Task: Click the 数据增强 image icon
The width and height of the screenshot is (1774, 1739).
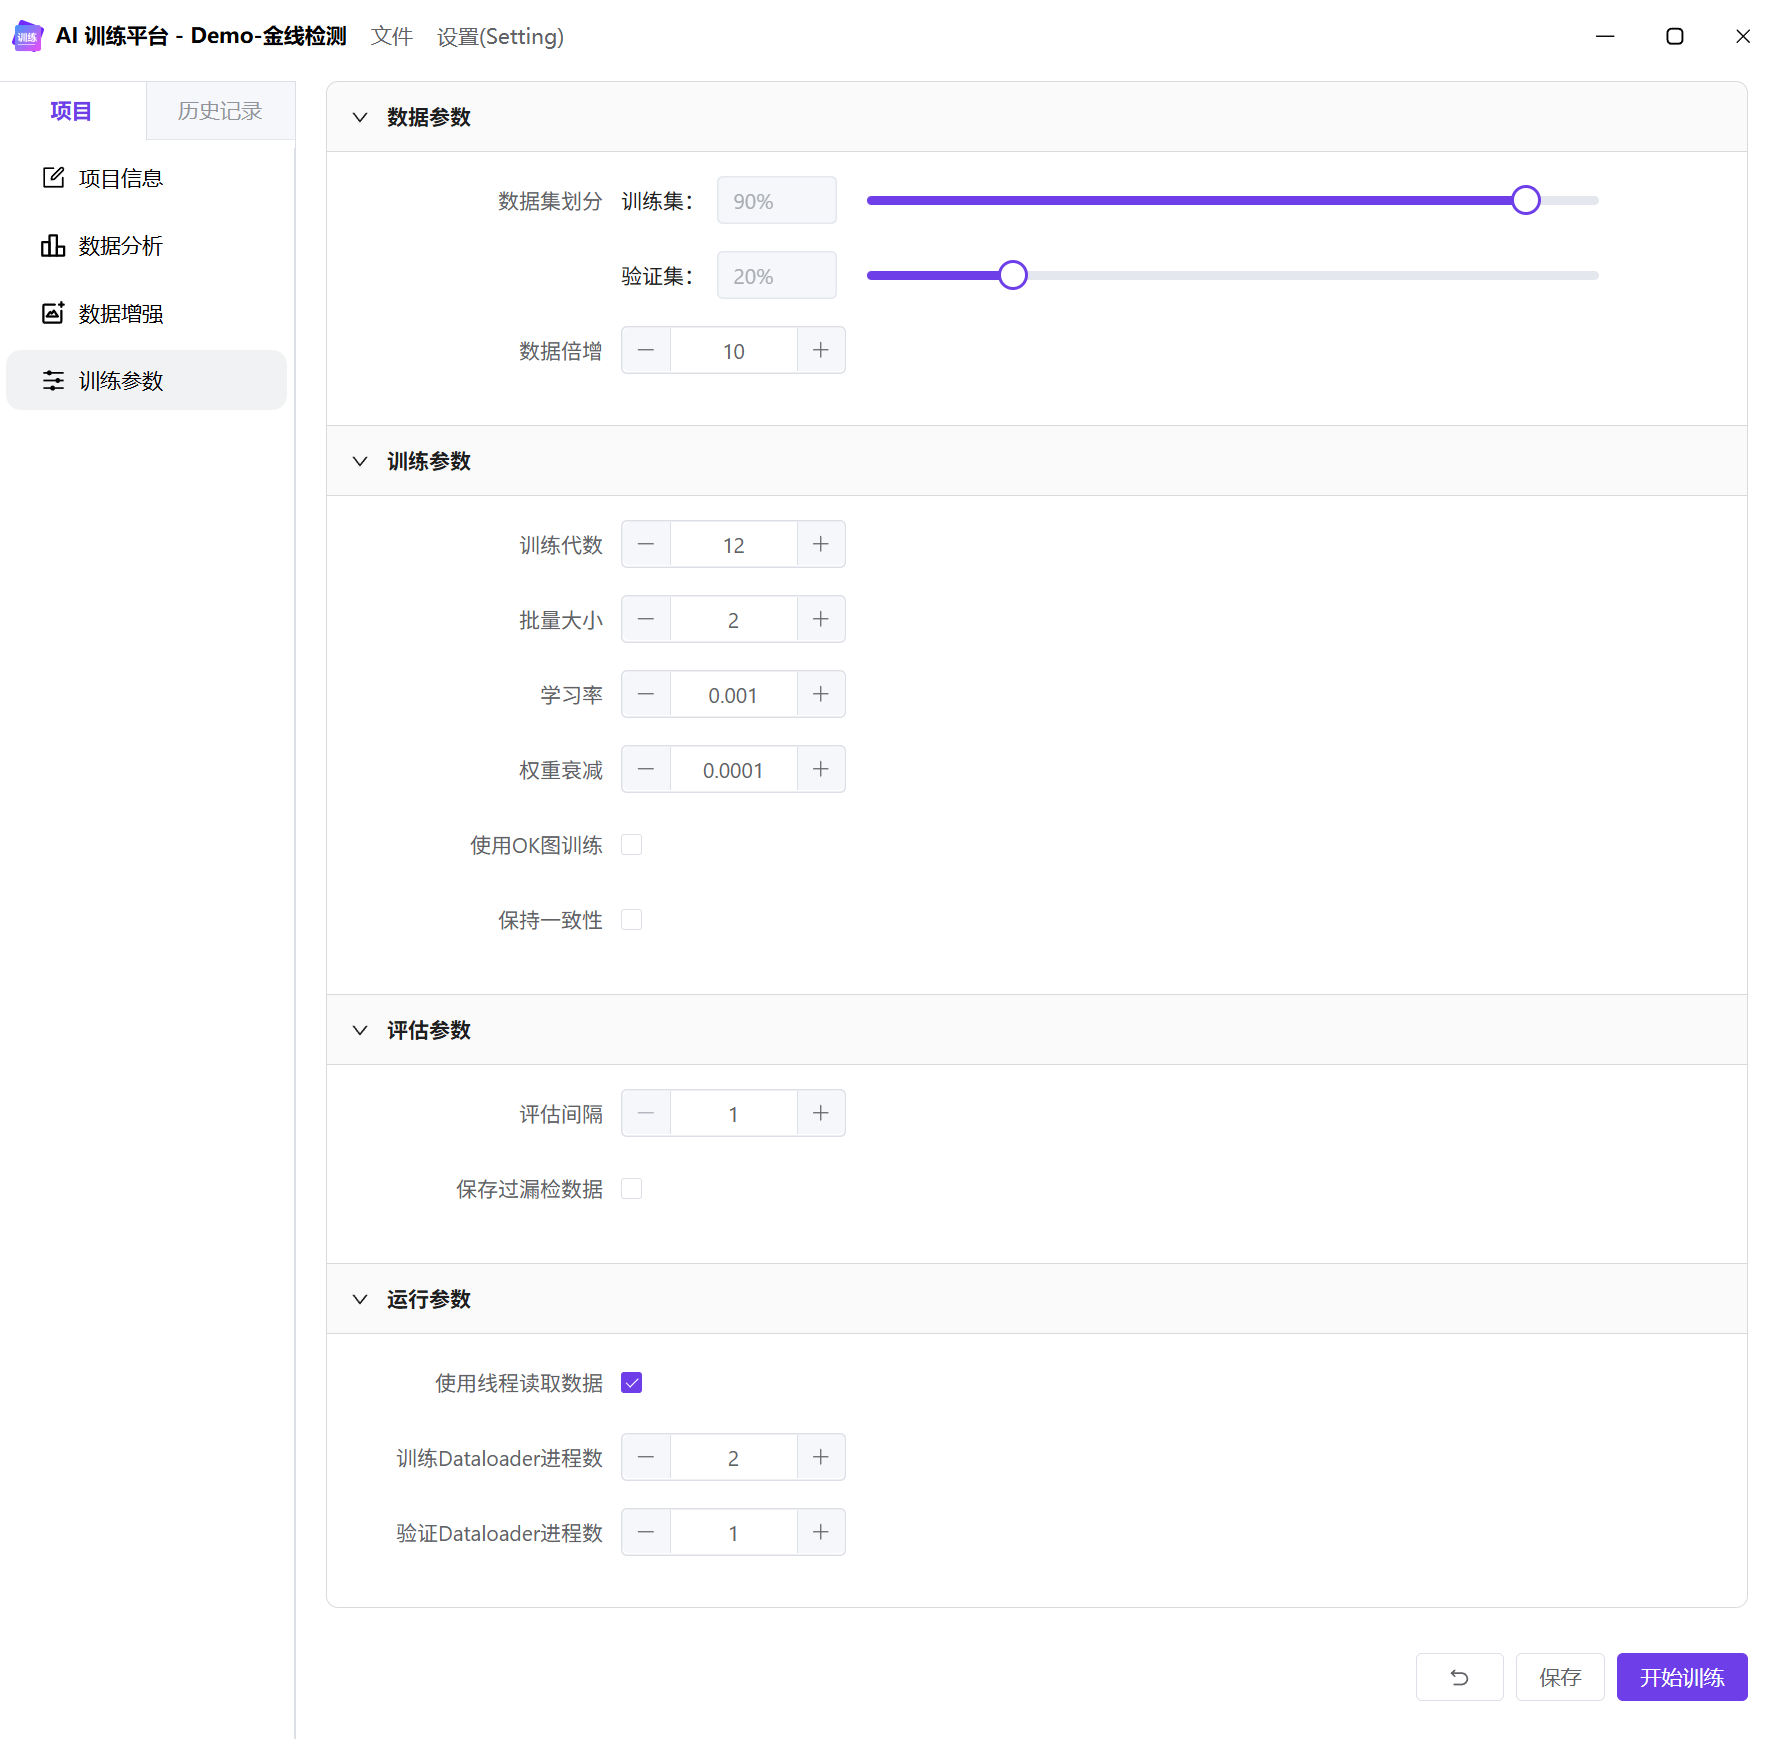Action: 53,313
